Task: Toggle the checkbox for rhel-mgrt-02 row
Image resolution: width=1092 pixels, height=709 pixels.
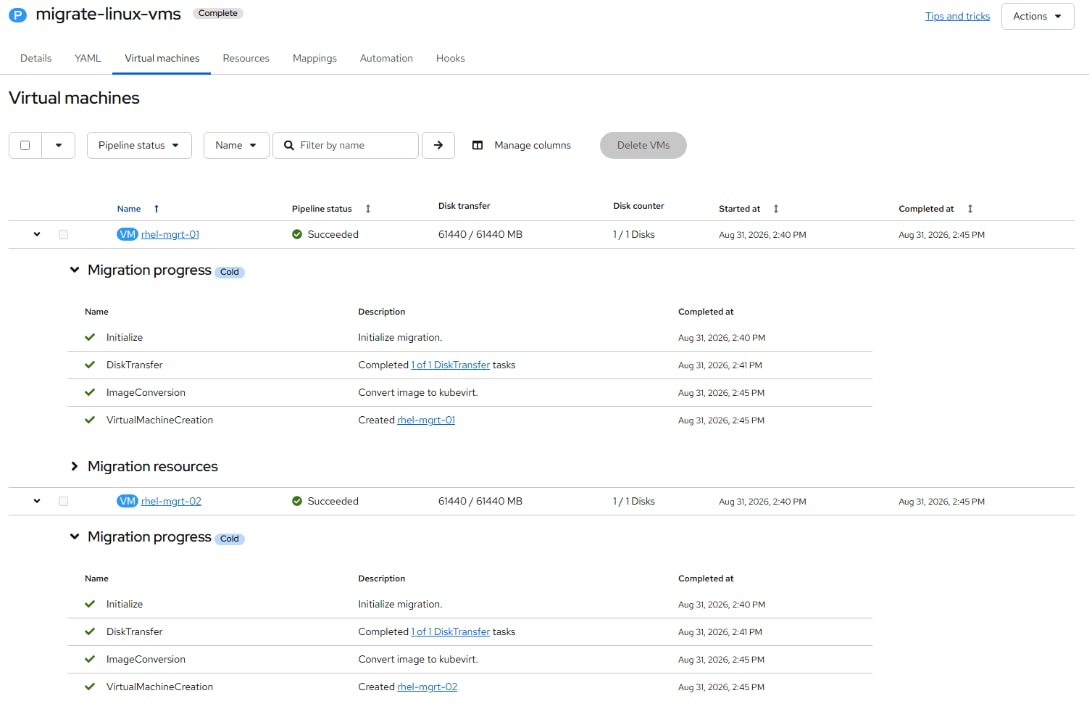Action: pyautogui.click(x=63, y=501)
